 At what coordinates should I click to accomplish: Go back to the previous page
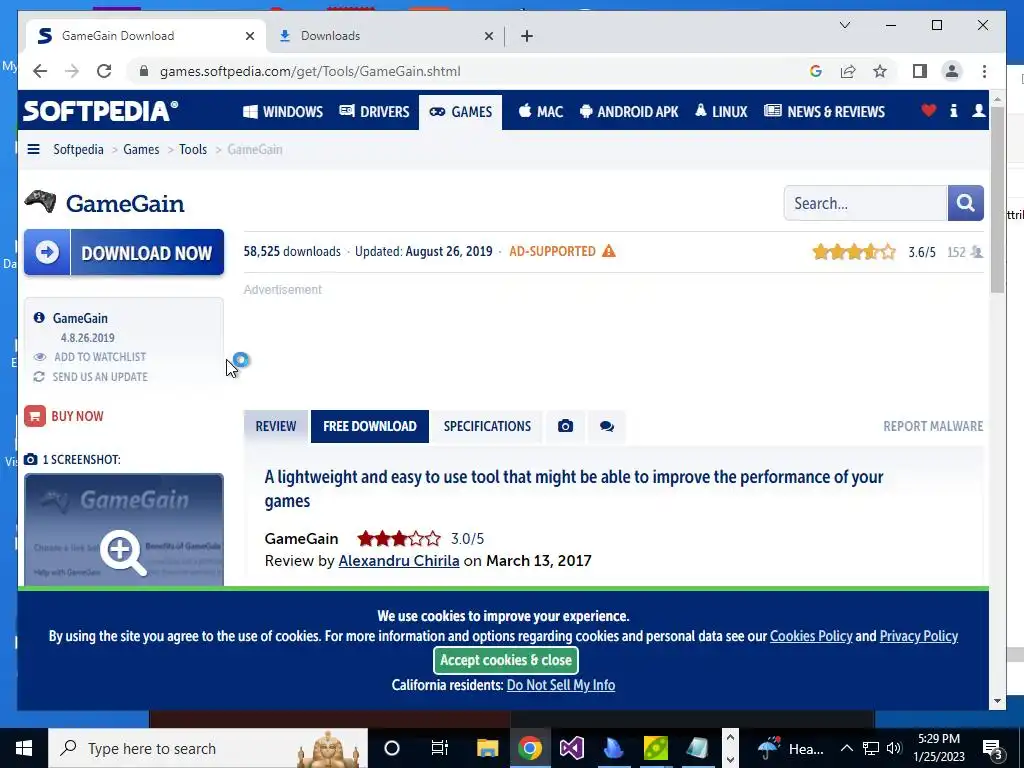pos(40,71)
